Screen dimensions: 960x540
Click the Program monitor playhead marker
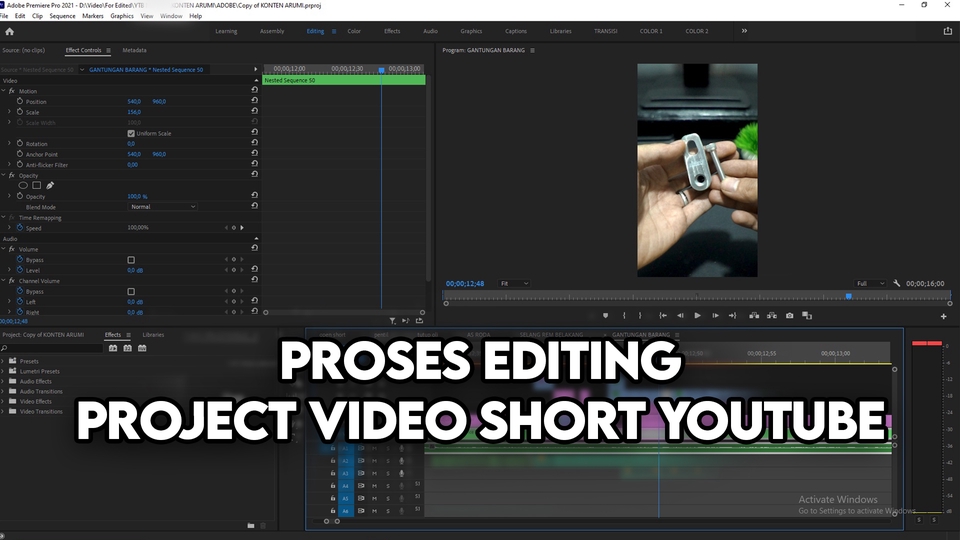[849, 296]
